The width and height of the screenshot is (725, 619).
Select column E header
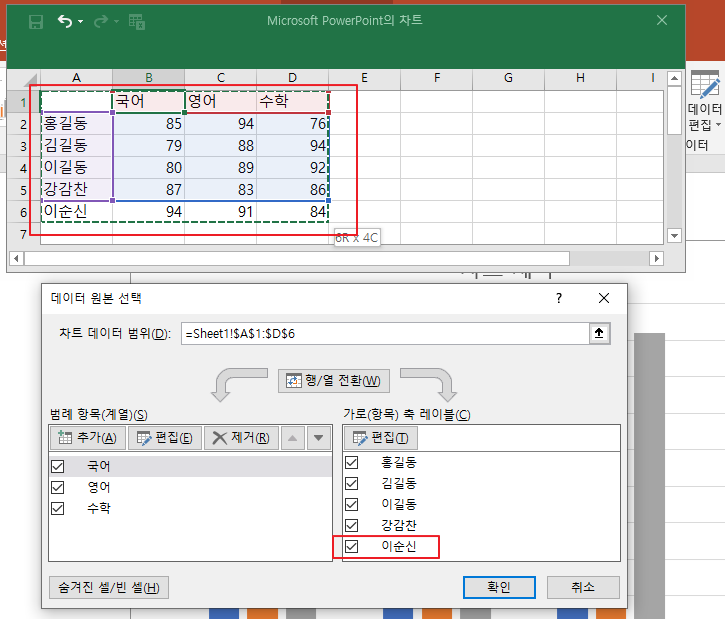click(364, 78)
